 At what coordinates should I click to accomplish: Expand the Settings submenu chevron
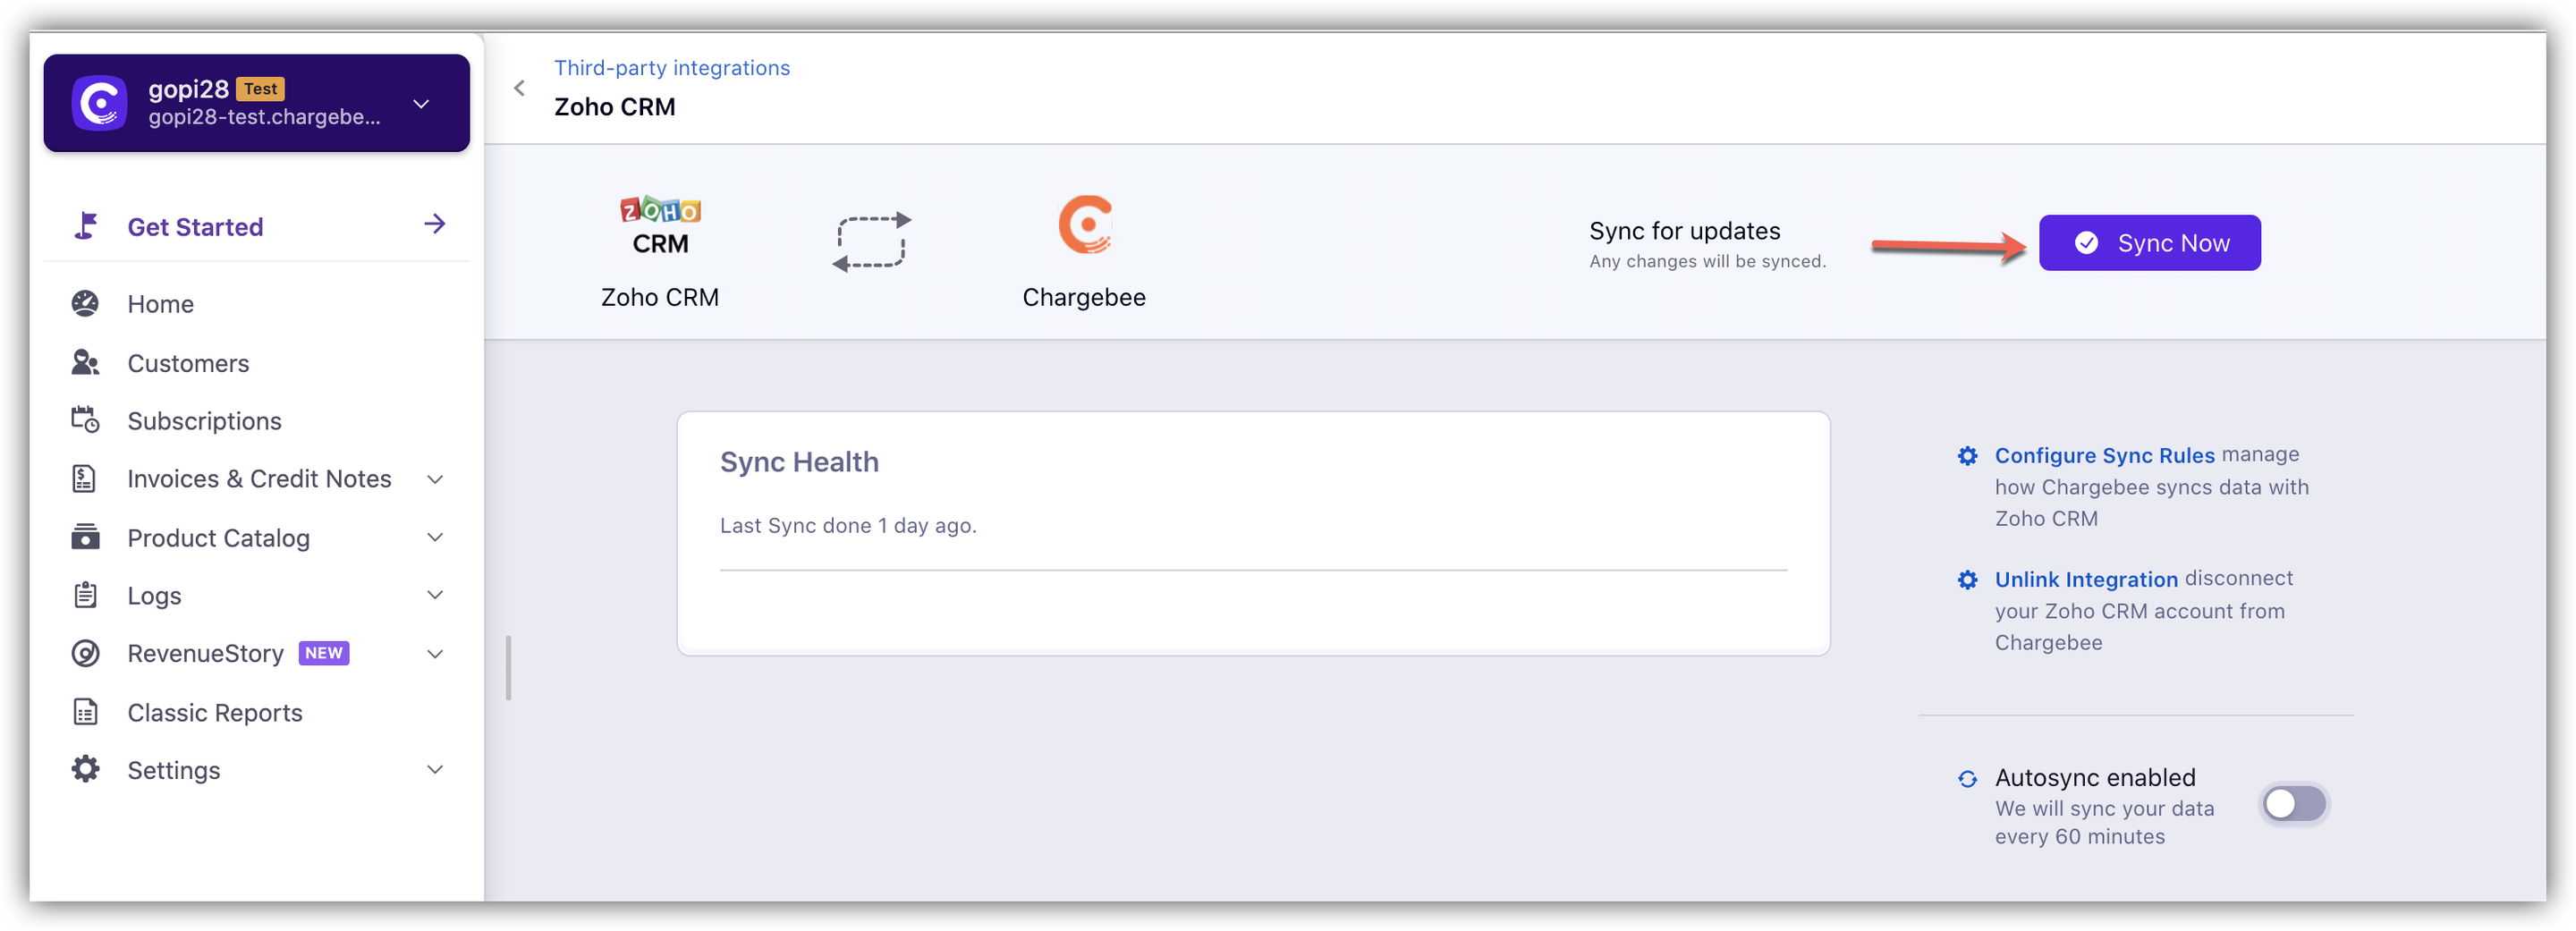click(435, 770)
